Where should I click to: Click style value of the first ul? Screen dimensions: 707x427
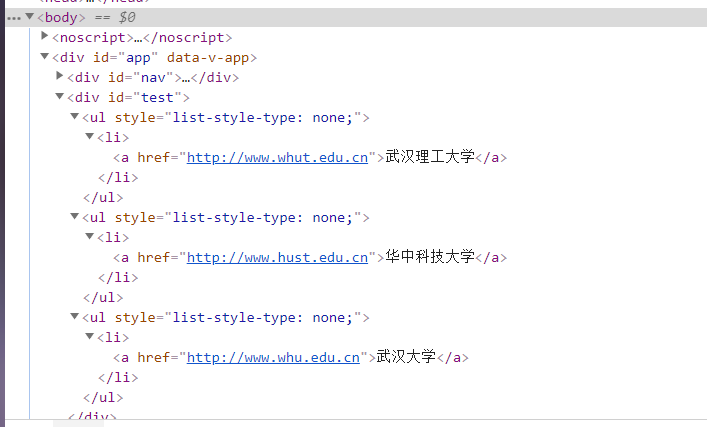tap(263, 118)
